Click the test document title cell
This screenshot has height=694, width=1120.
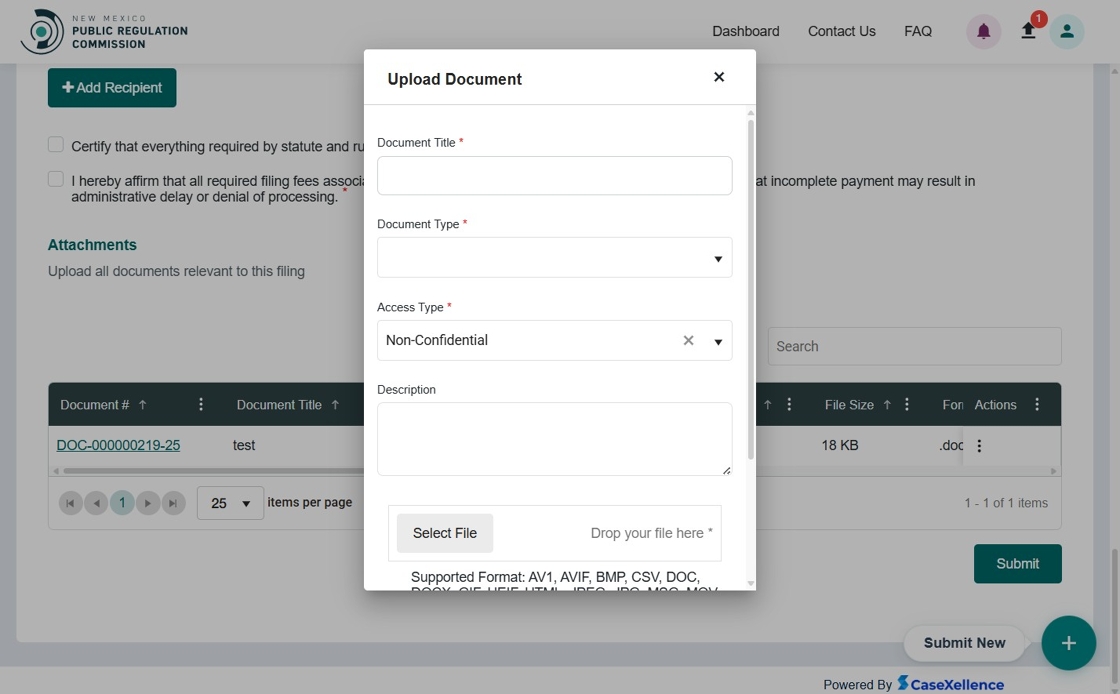[244, 446]
